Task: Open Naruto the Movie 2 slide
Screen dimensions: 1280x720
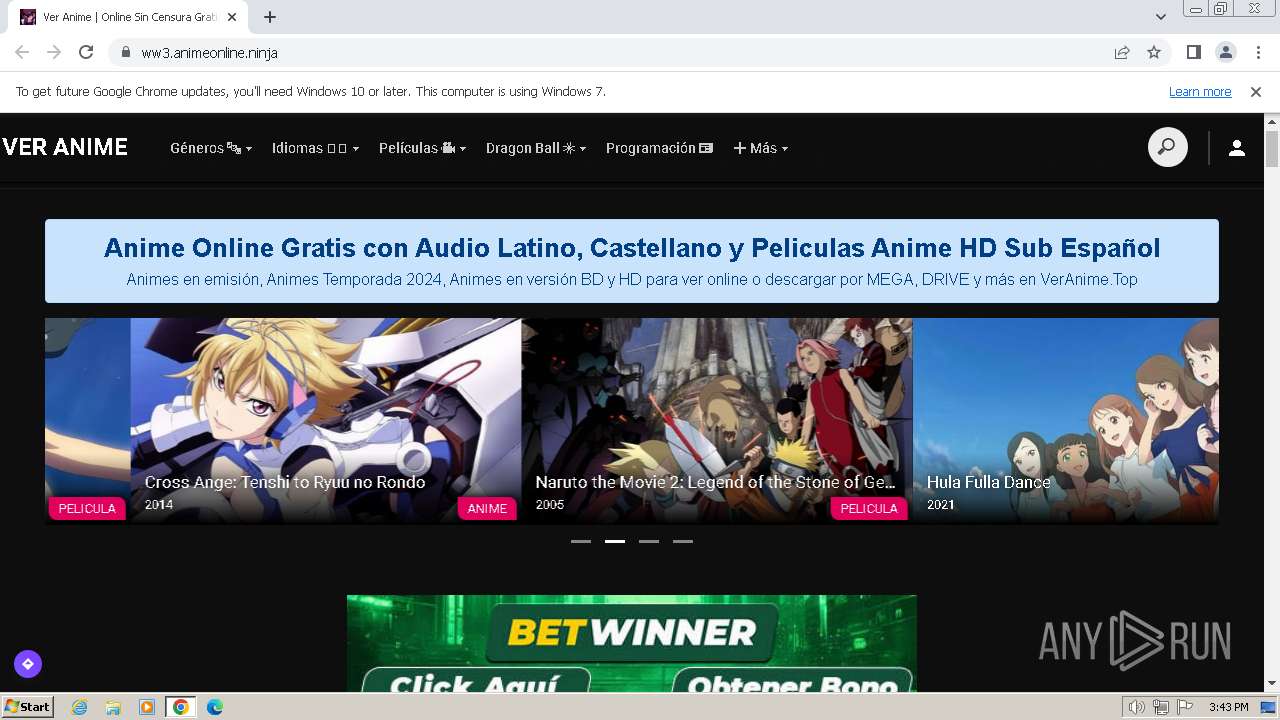Action: click(717, 420)
